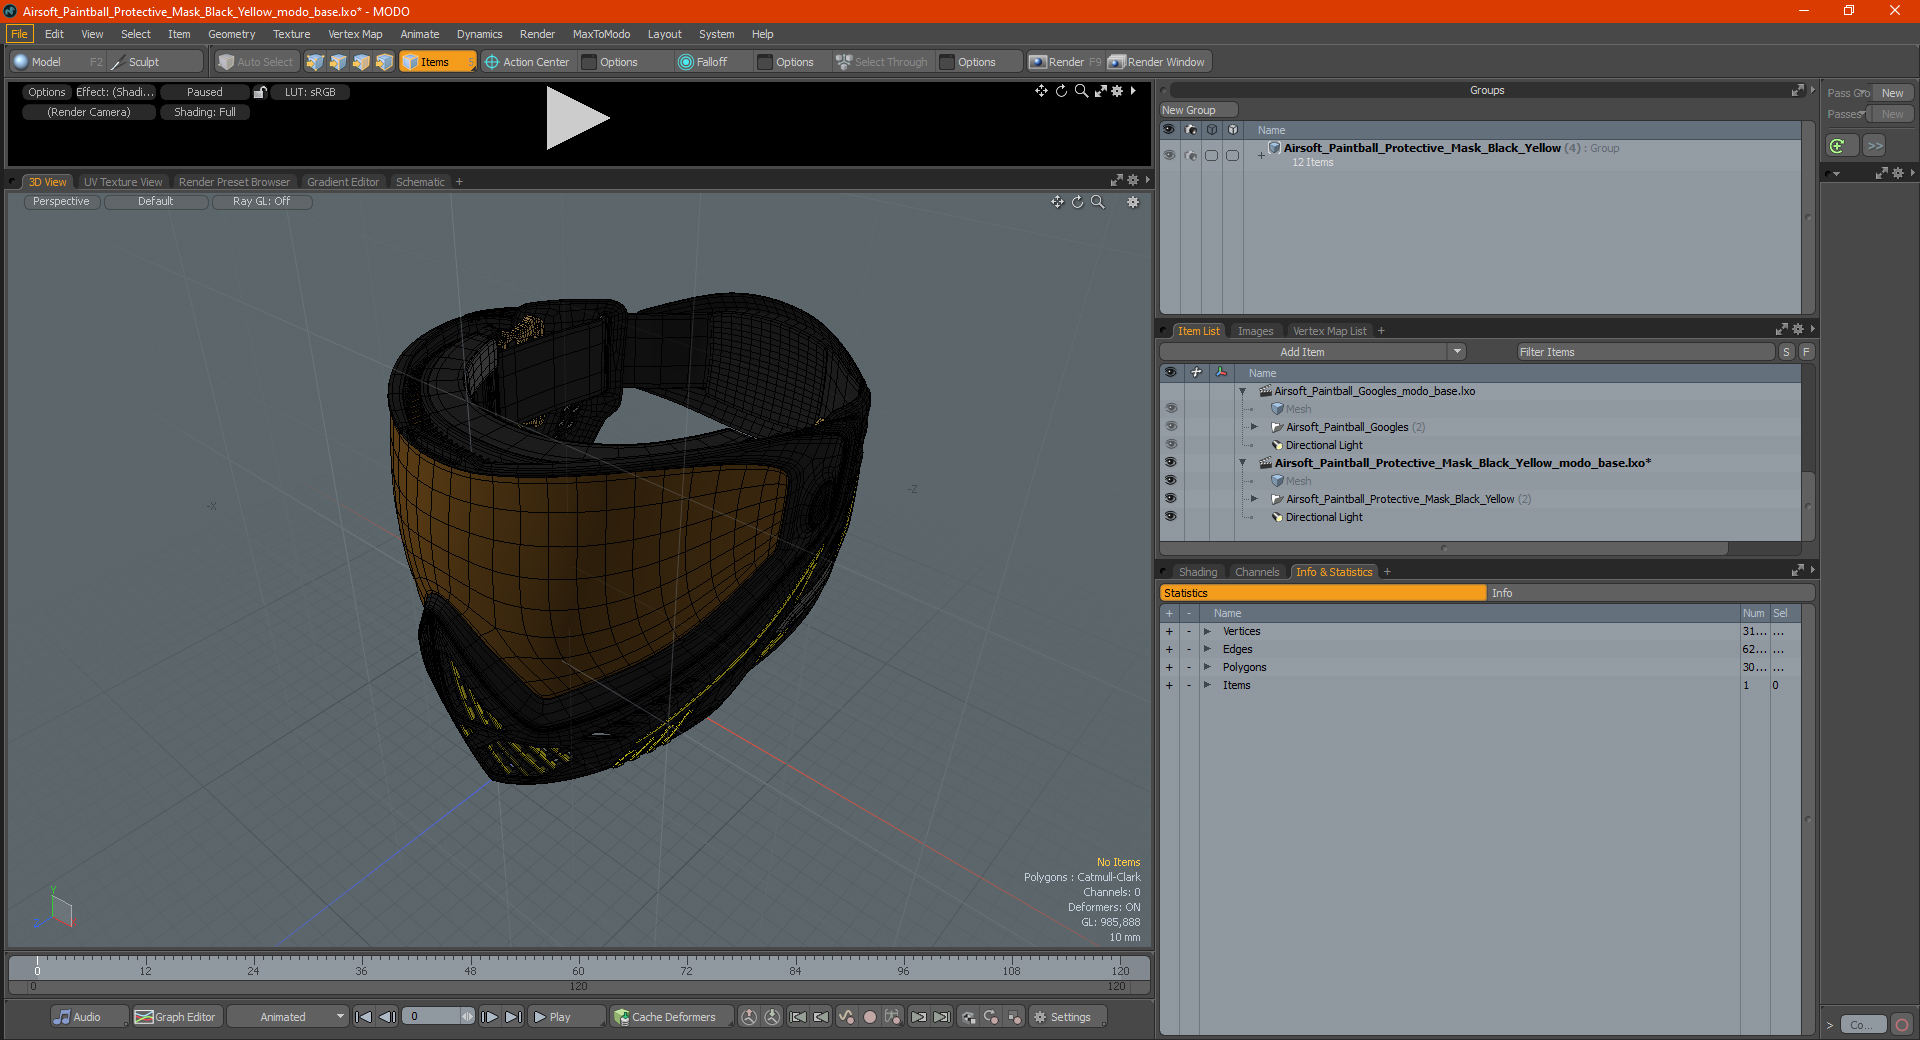
Task: Click the Add Item button
Action: (1303, 352)
